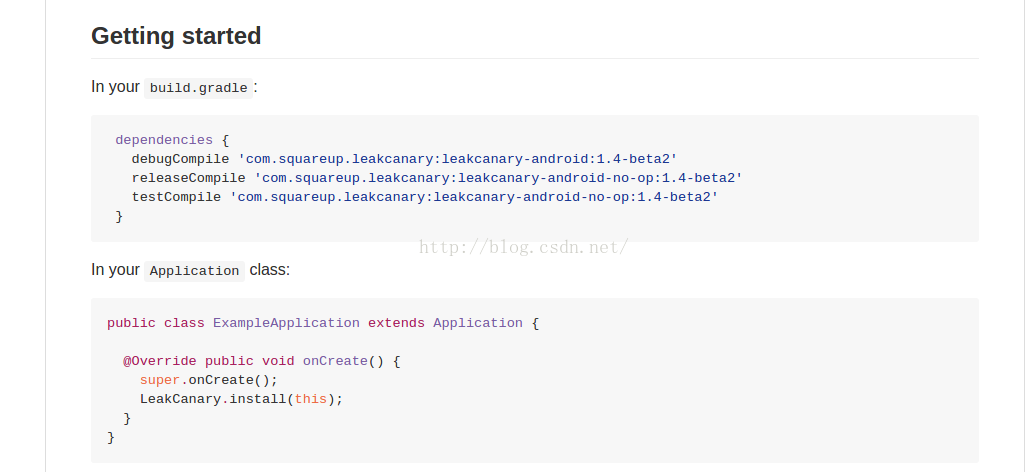The width and height of the screenshot is (1030, 472).
Task: Click the testCompile keyword
Action: click(x=176, y=197)
